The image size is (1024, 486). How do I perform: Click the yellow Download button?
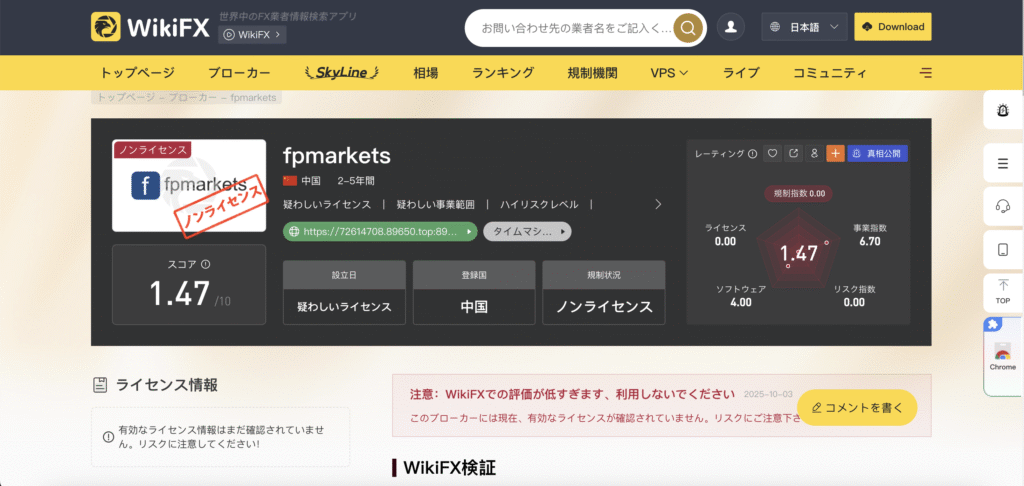pos(893,27)
